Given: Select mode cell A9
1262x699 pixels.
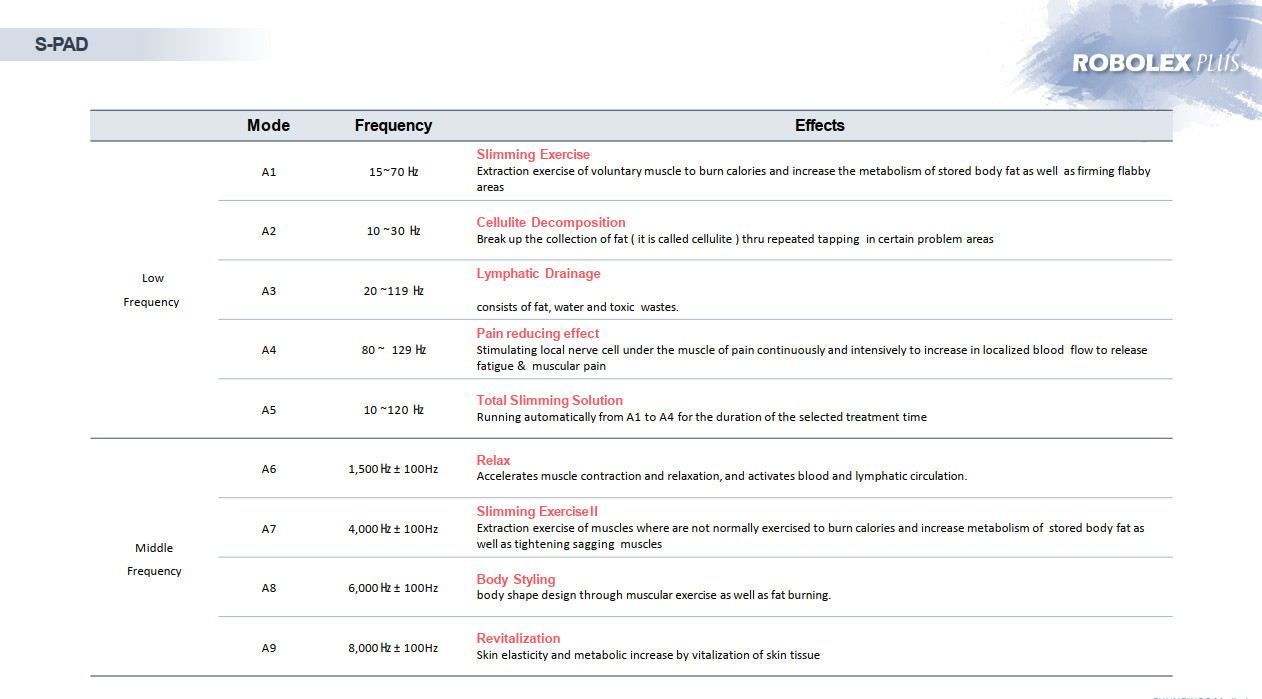Looking at the screenshot, I should pos(269,648).
